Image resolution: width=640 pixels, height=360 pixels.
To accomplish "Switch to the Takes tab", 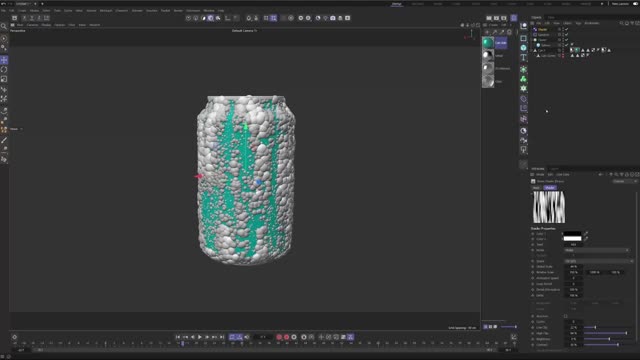I will coord(551,17).
